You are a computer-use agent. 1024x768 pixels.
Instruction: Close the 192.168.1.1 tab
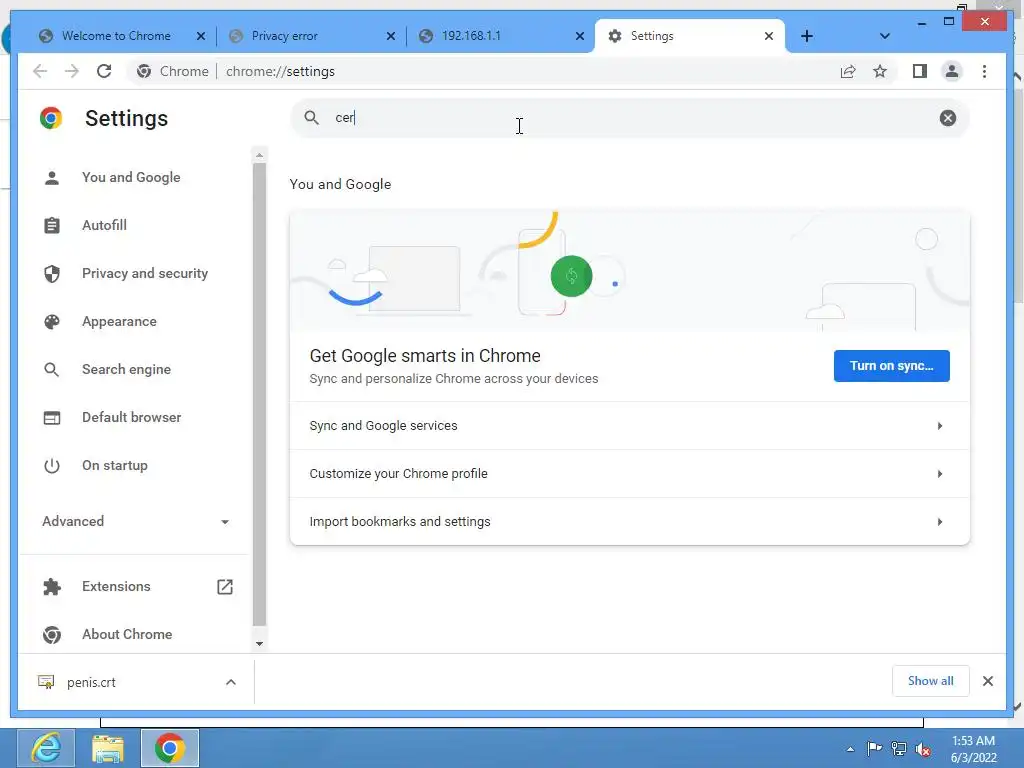coord(580,36)
